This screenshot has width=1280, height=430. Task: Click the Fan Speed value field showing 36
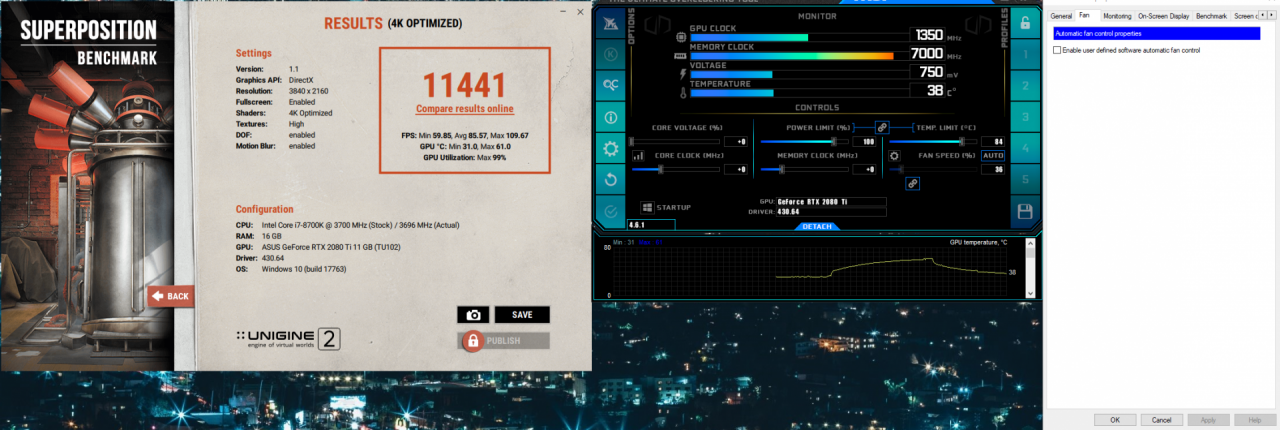993,170
